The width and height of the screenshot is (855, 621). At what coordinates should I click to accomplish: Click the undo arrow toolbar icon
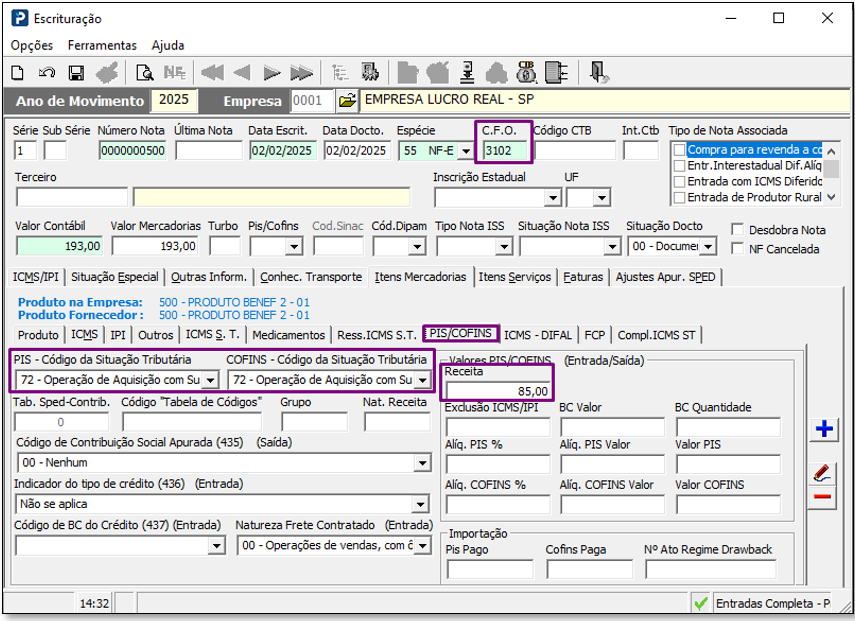tap(46, 72)
